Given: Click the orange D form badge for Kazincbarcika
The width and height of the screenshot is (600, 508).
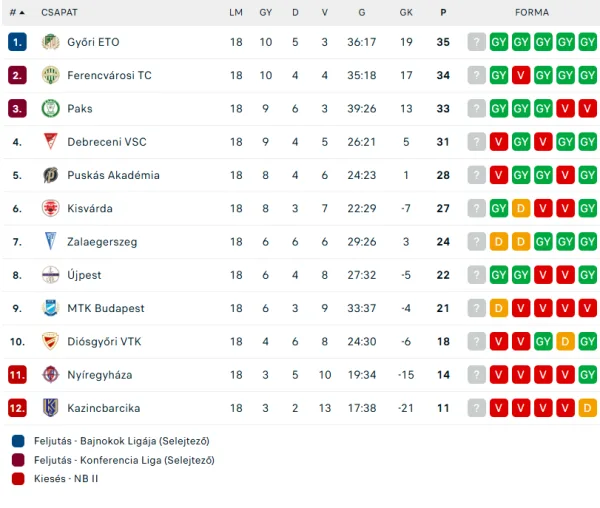Looking at the screenshot, I should [587, 408].
